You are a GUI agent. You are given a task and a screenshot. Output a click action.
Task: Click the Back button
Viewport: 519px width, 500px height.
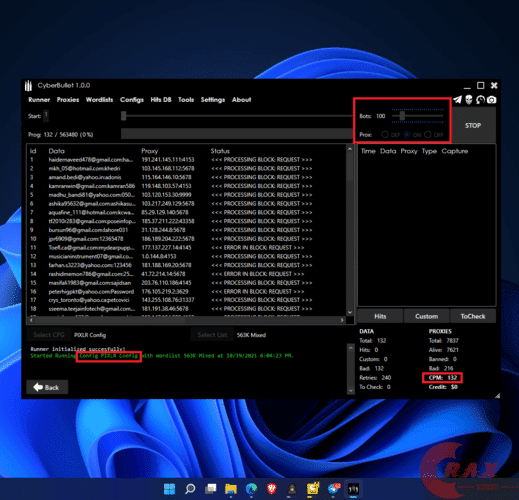(x=47, y=387)
